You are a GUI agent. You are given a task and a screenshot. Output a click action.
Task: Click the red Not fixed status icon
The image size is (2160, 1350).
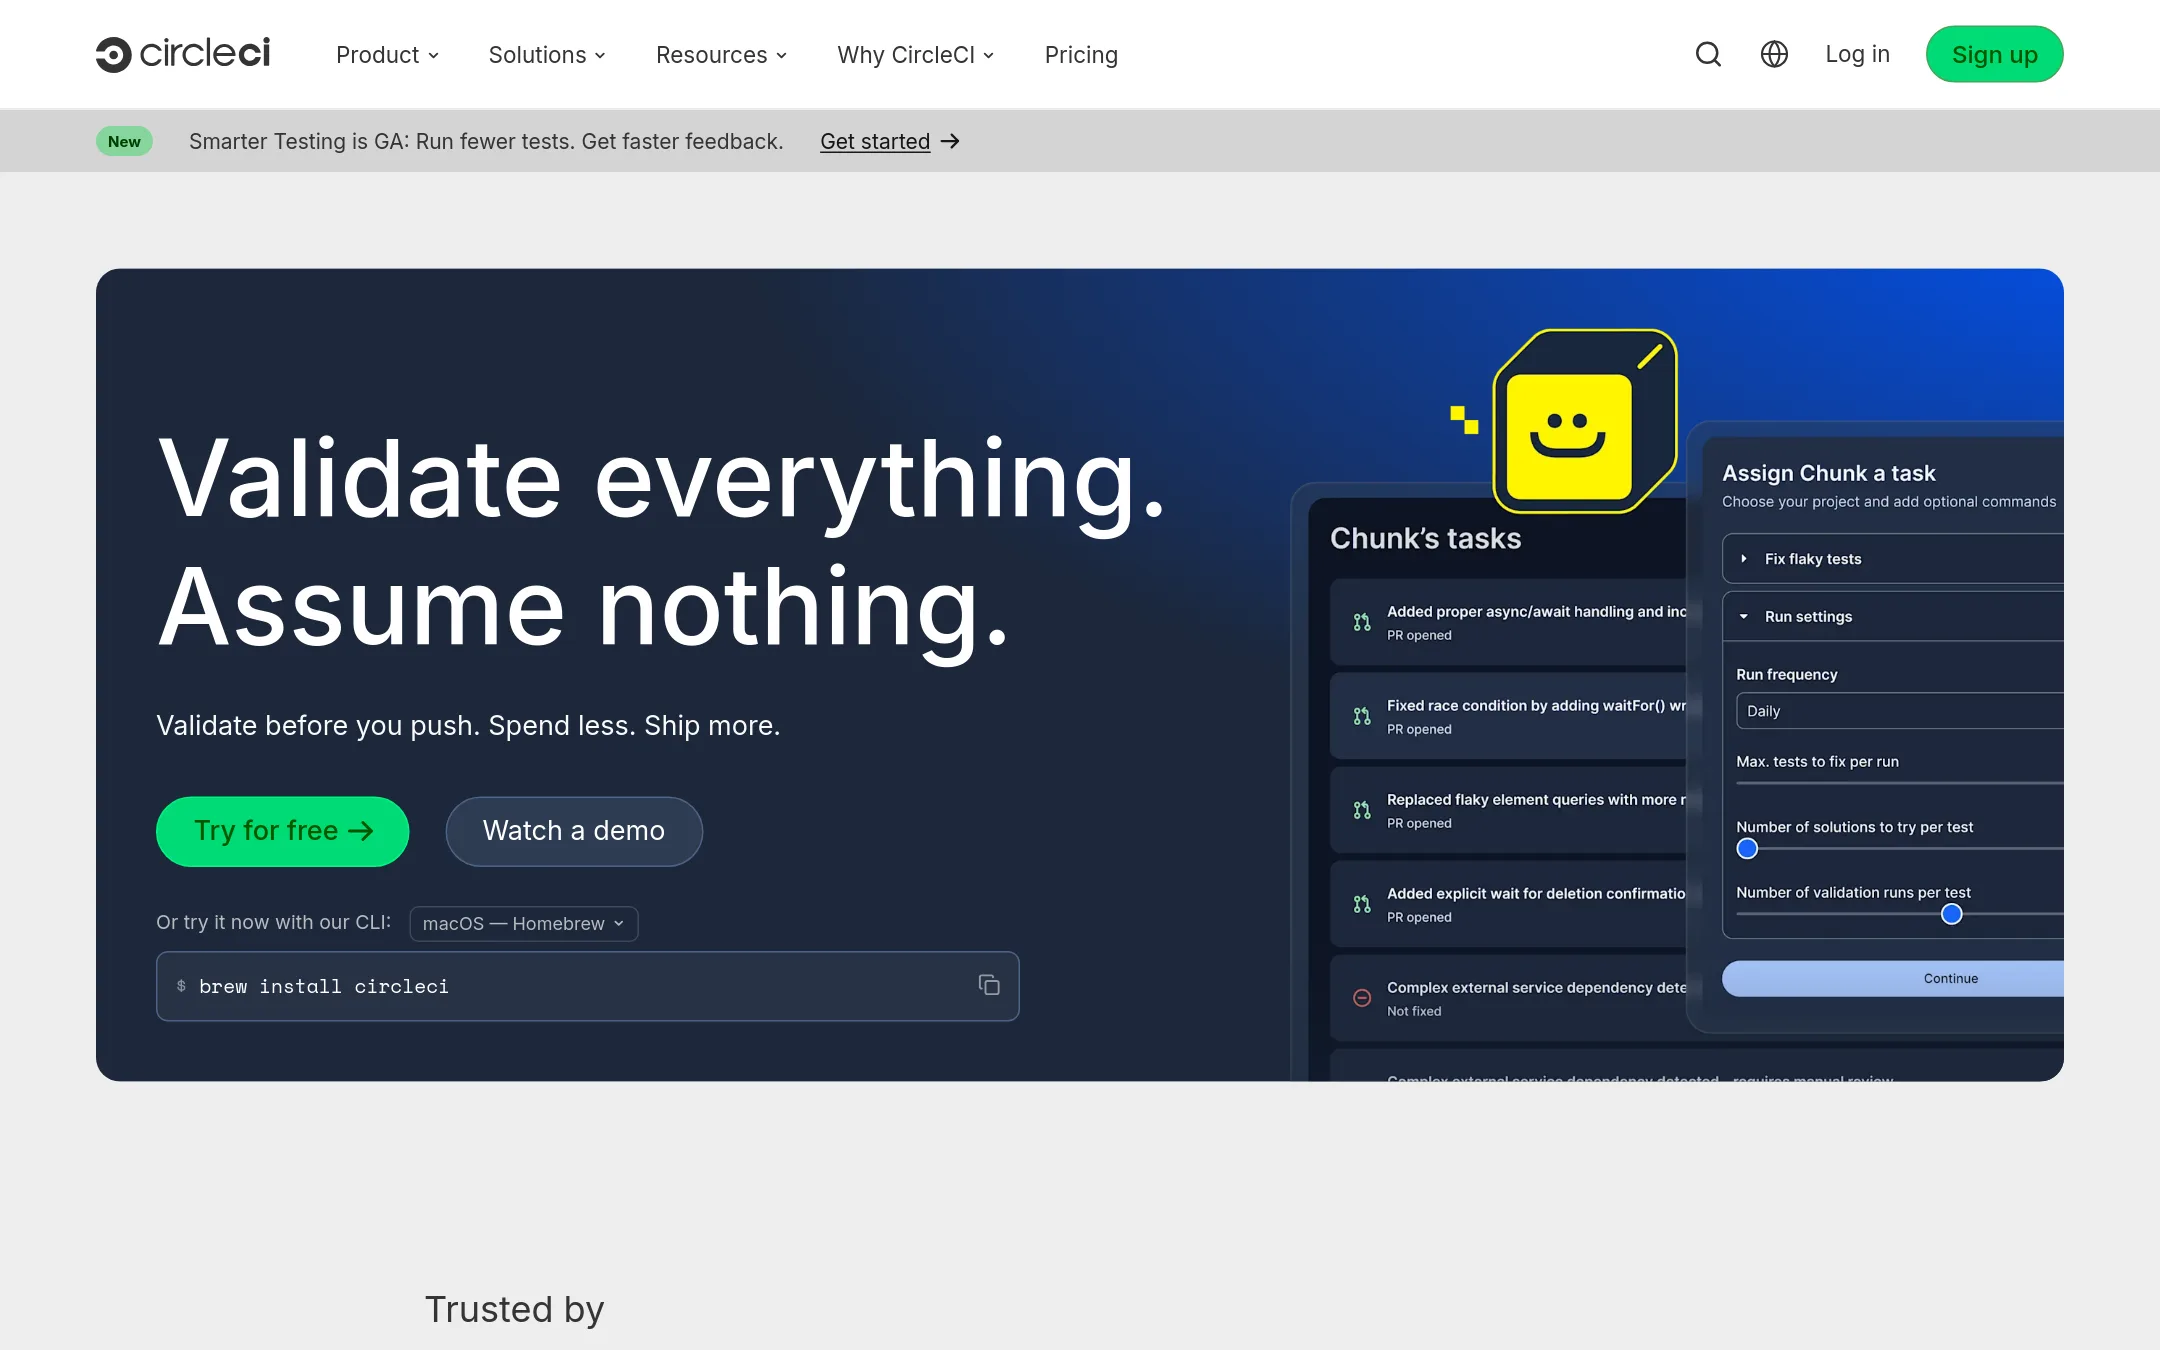pyautogui.click(x=1362, y=998)
